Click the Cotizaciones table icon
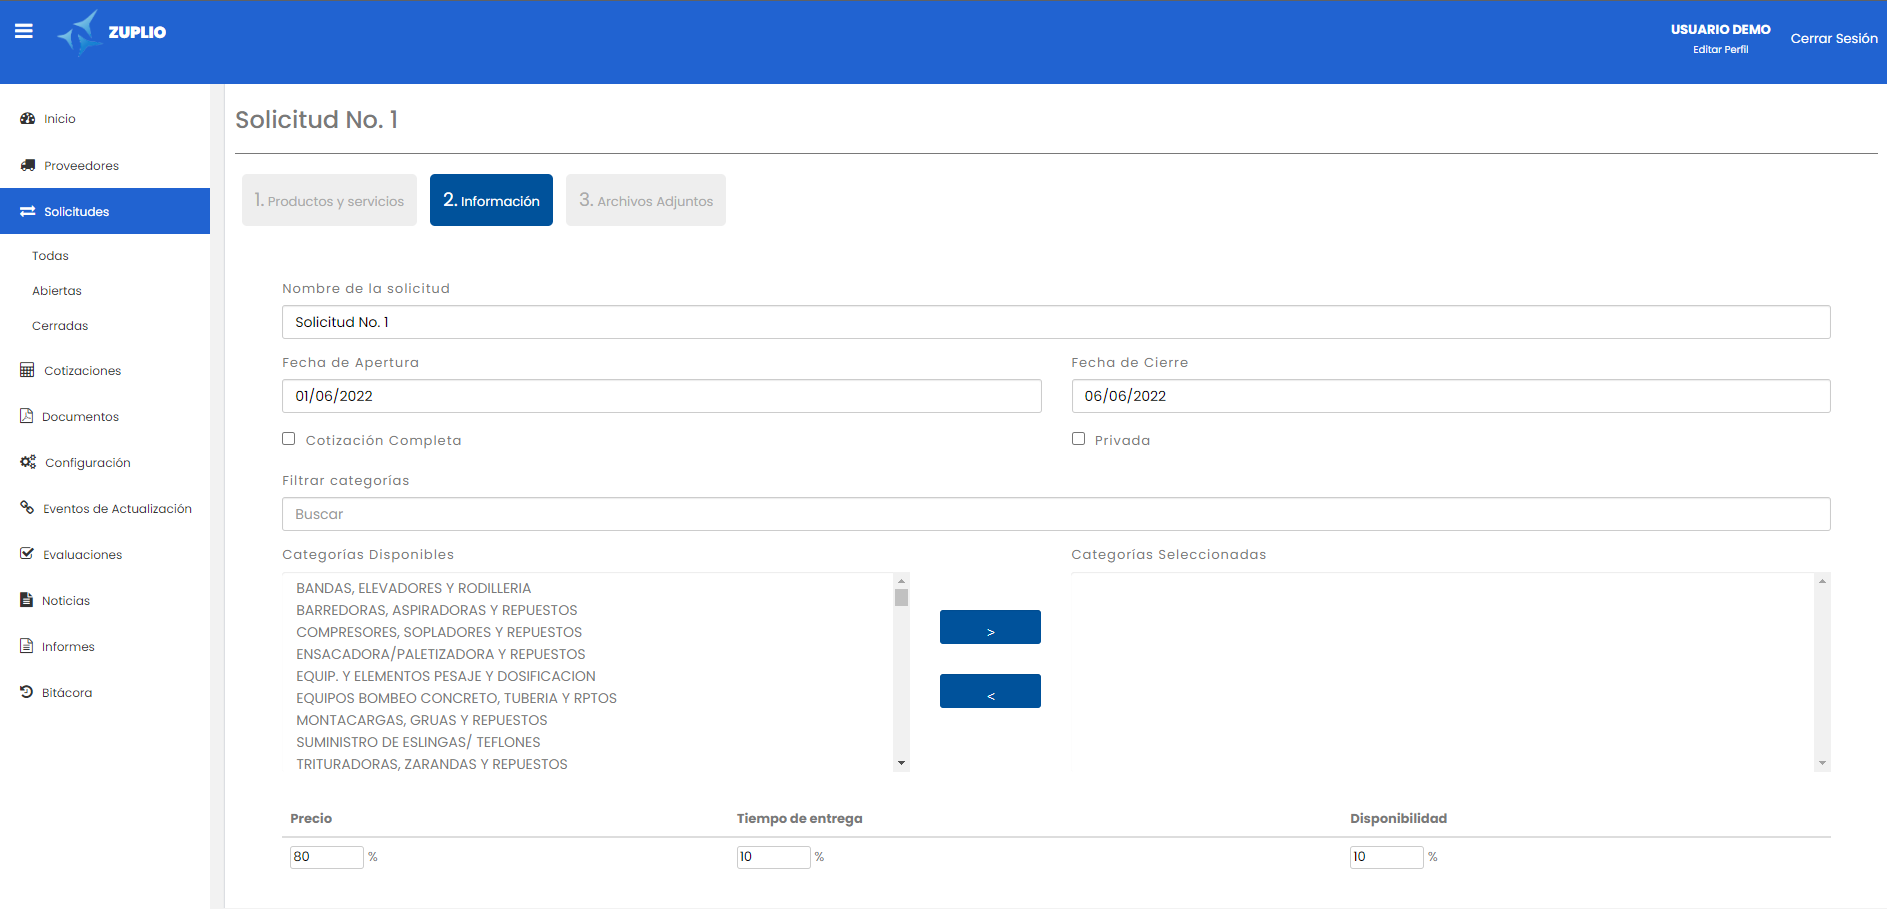This screenshot has width=1887, height=909. pyautogui.click(x=27, y=370)
